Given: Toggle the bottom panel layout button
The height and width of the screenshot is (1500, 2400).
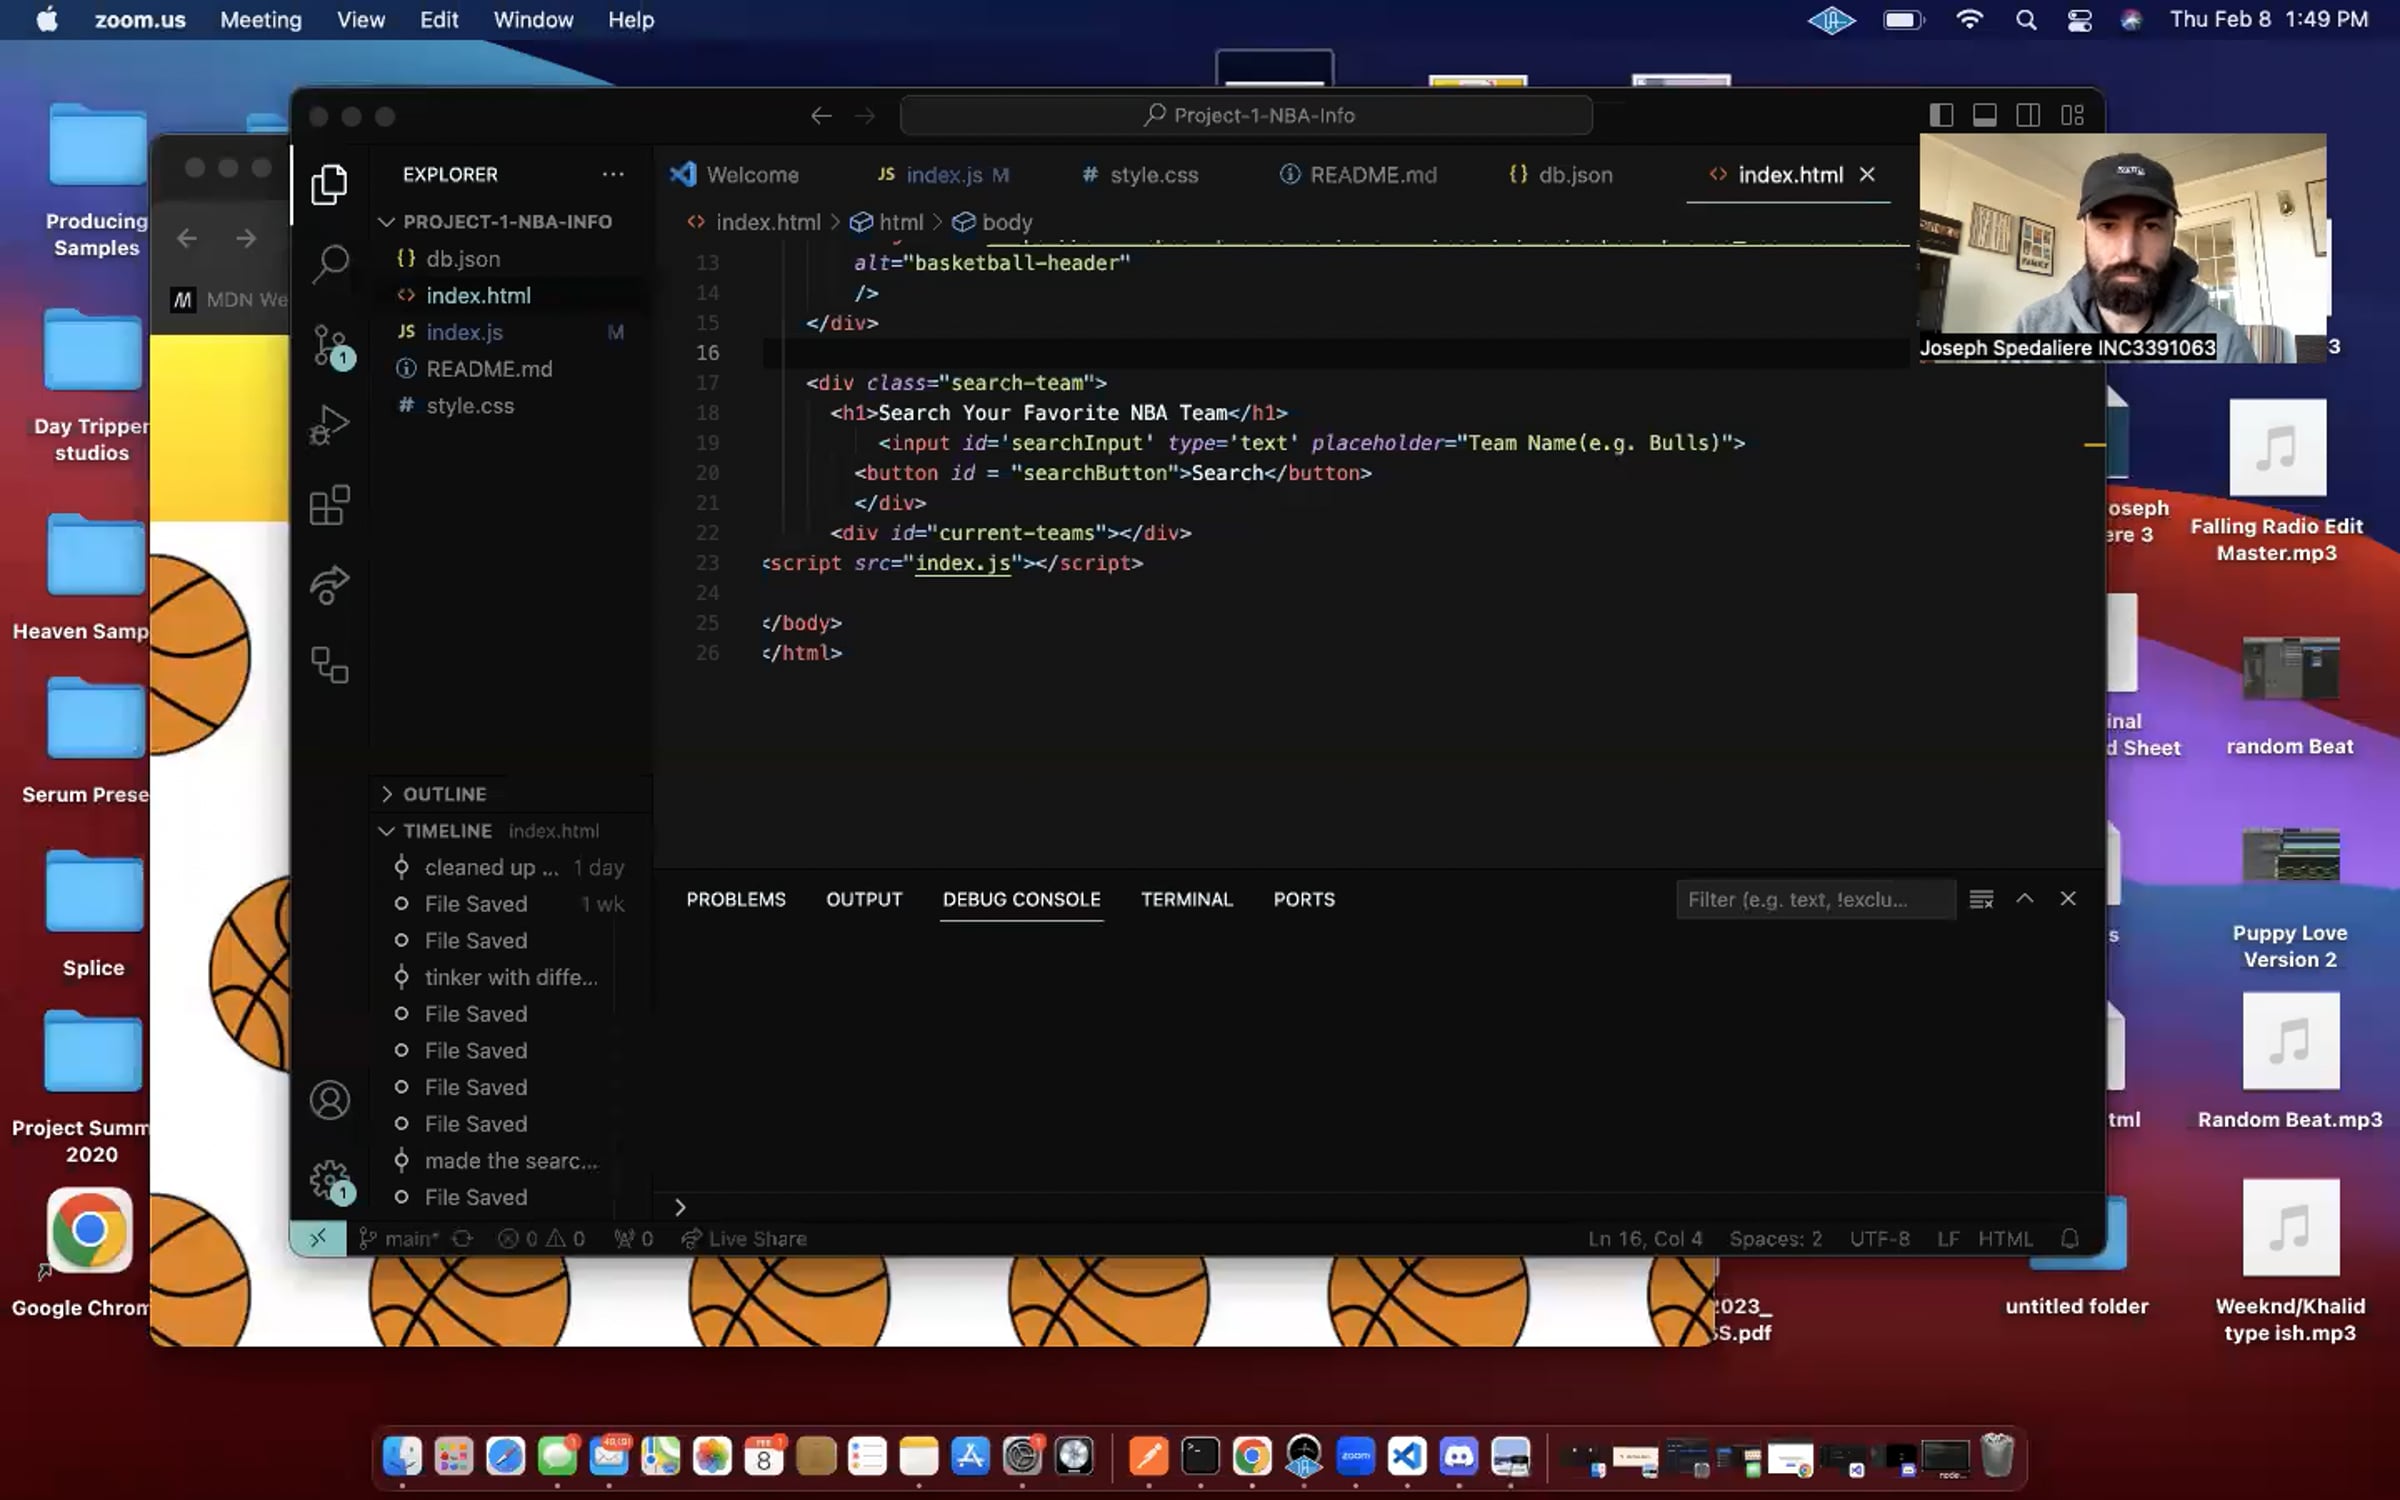Looking at the screenshot, I should [1985, 115].
